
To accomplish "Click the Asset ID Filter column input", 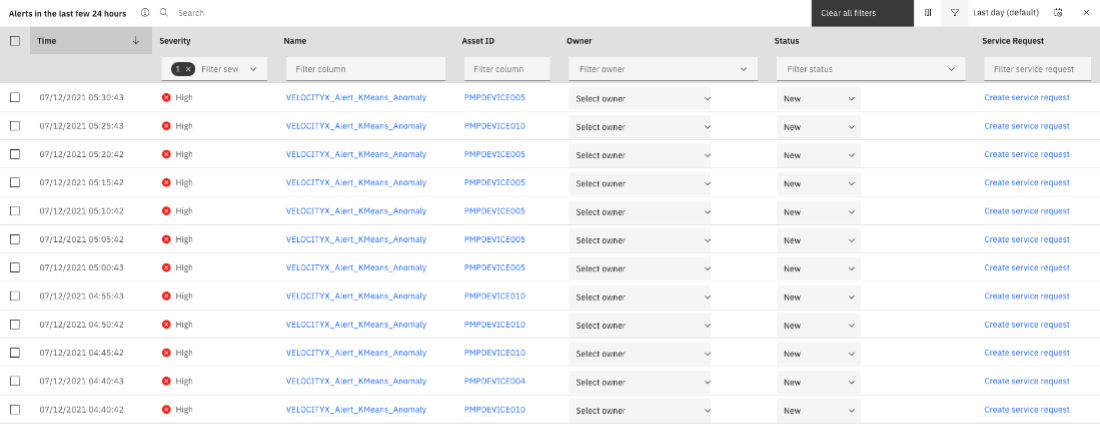I will [507, 69].
